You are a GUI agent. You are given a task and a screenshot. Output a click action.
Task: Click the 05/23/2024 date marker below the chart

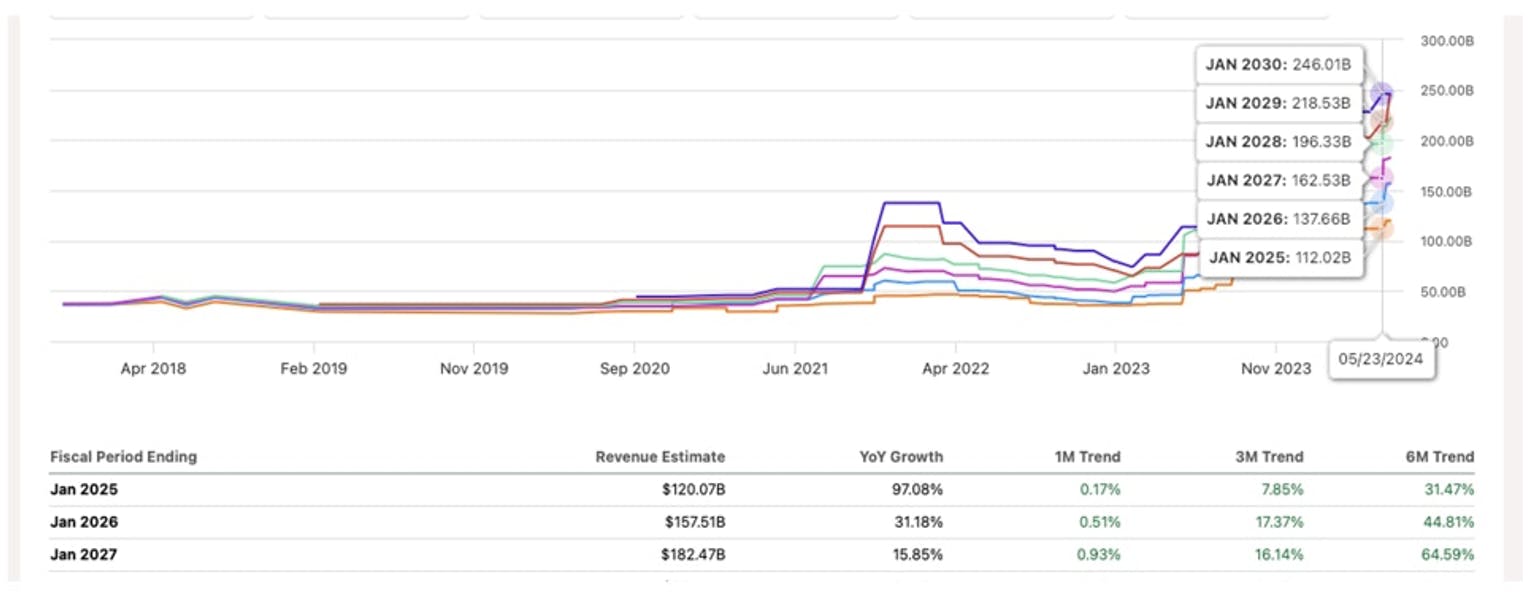pyautogui.click(x=1383, y=358)
